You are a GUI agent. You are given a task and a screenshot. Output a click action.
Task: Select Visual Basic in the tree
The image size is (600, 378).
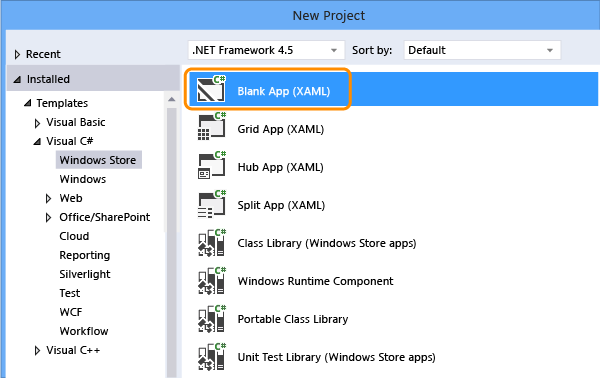click(76, 122)
